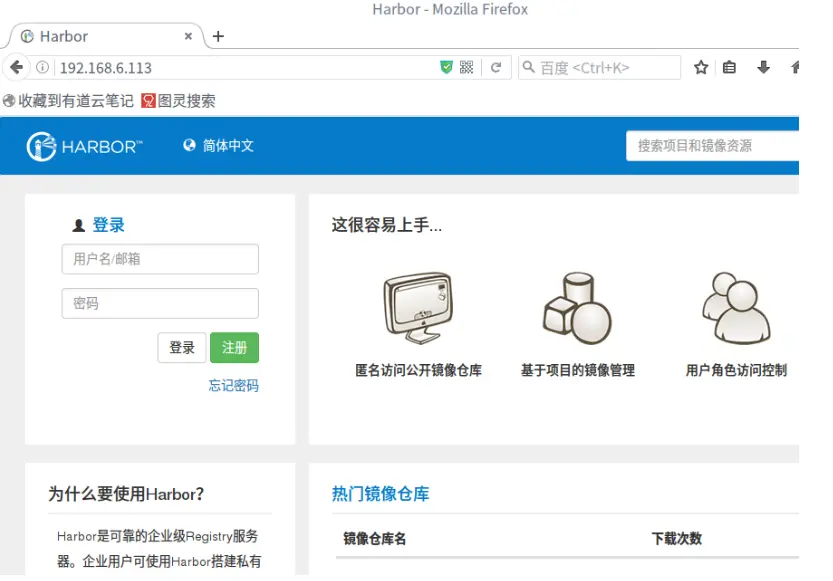
Task: Click the 热门镜像仓库 heading
Action: (x=380, y=494)
